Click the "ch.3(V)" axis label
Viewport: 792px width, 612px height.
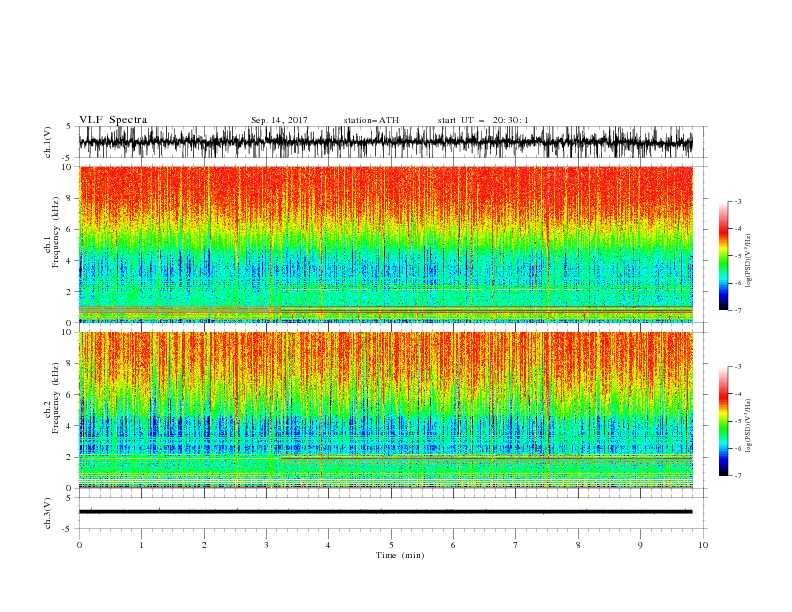(x=48, y=513)
